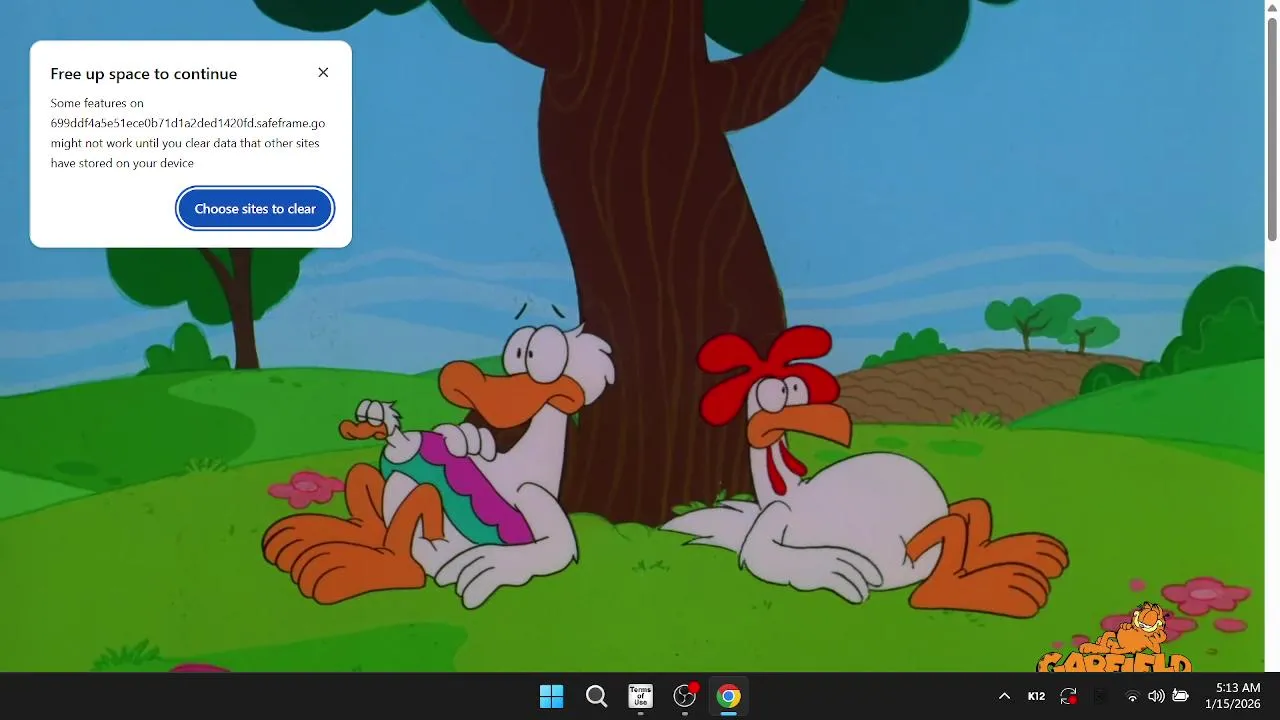Show hidden system tray icons
Screen dimensions: 1280x720
[1004, 696]
